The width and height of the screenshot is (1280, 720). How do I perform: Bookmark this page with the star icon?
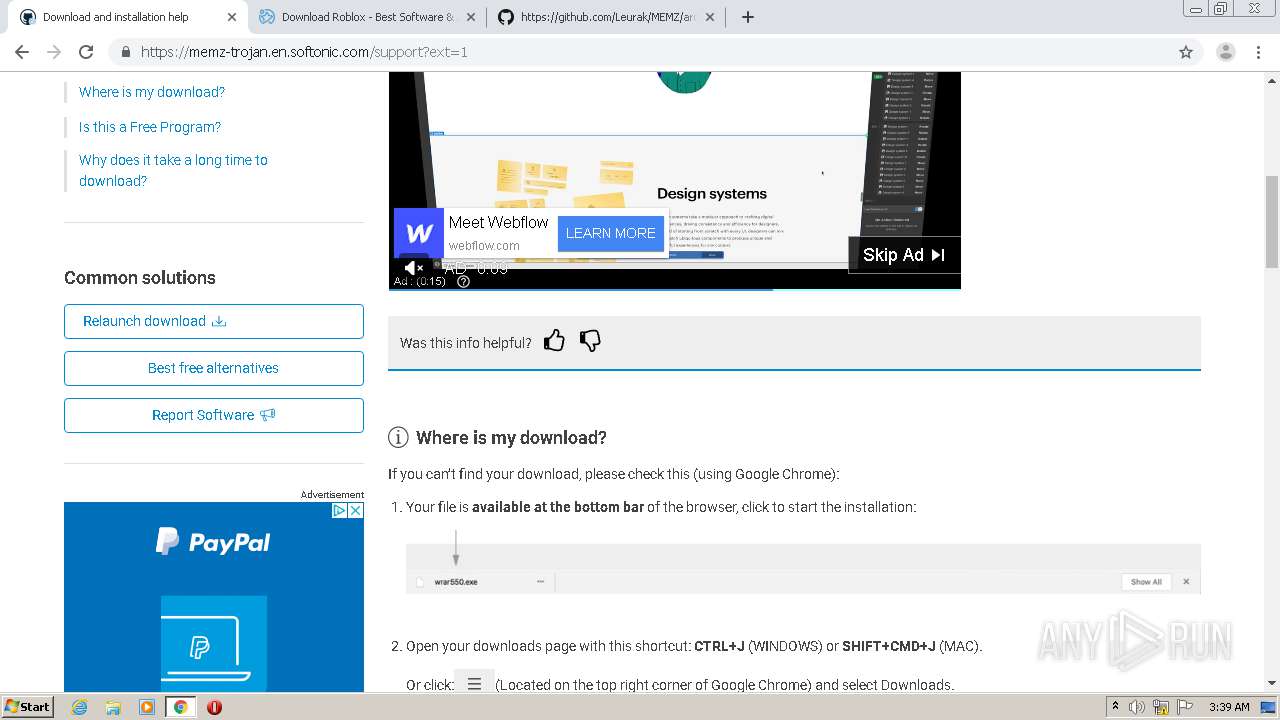(1186, 52)
